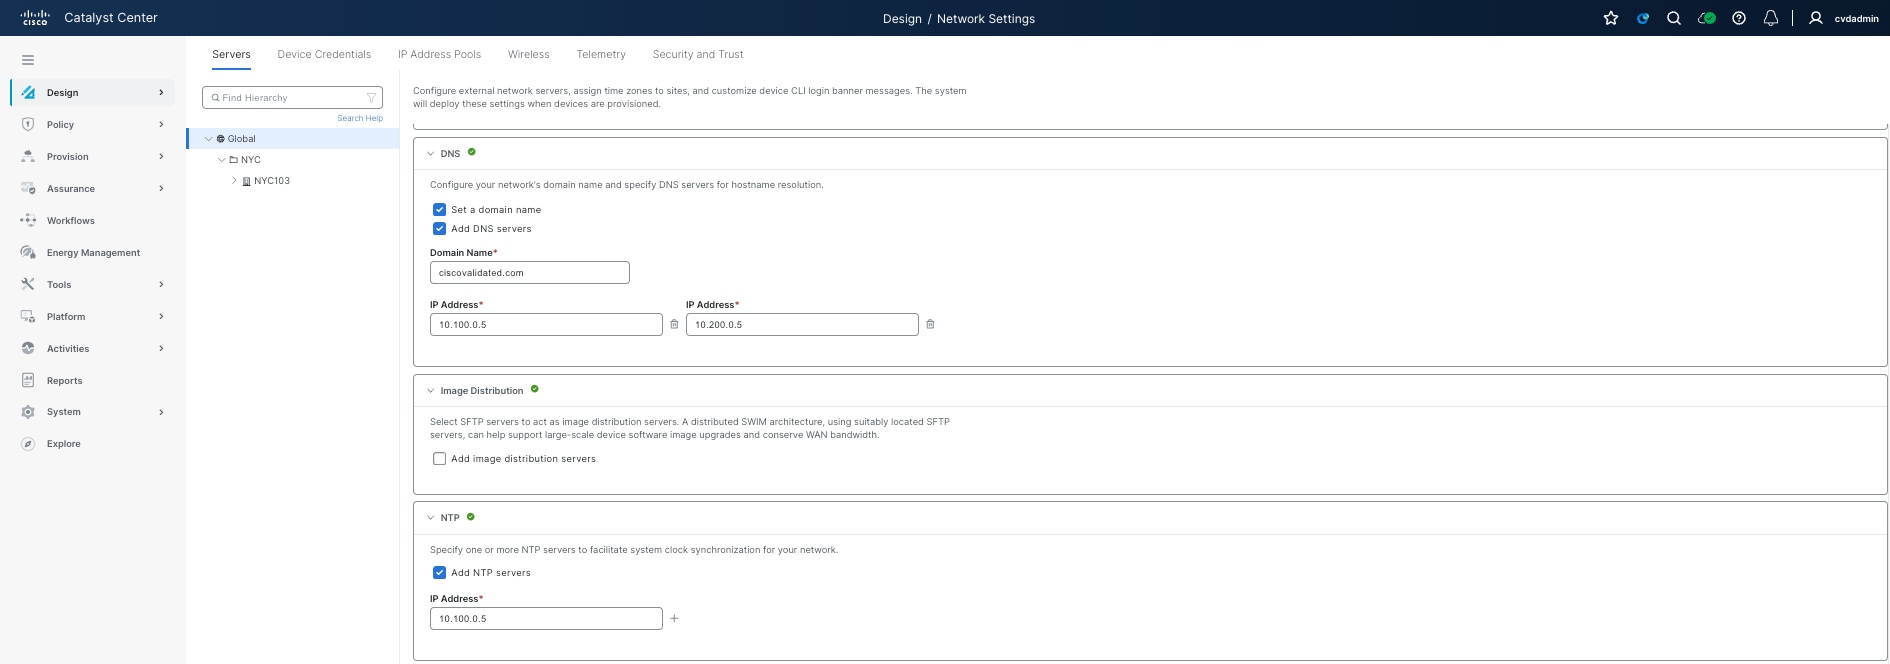Expand the Design menu chevron
1890x664 pixels.
click(161, 92)
